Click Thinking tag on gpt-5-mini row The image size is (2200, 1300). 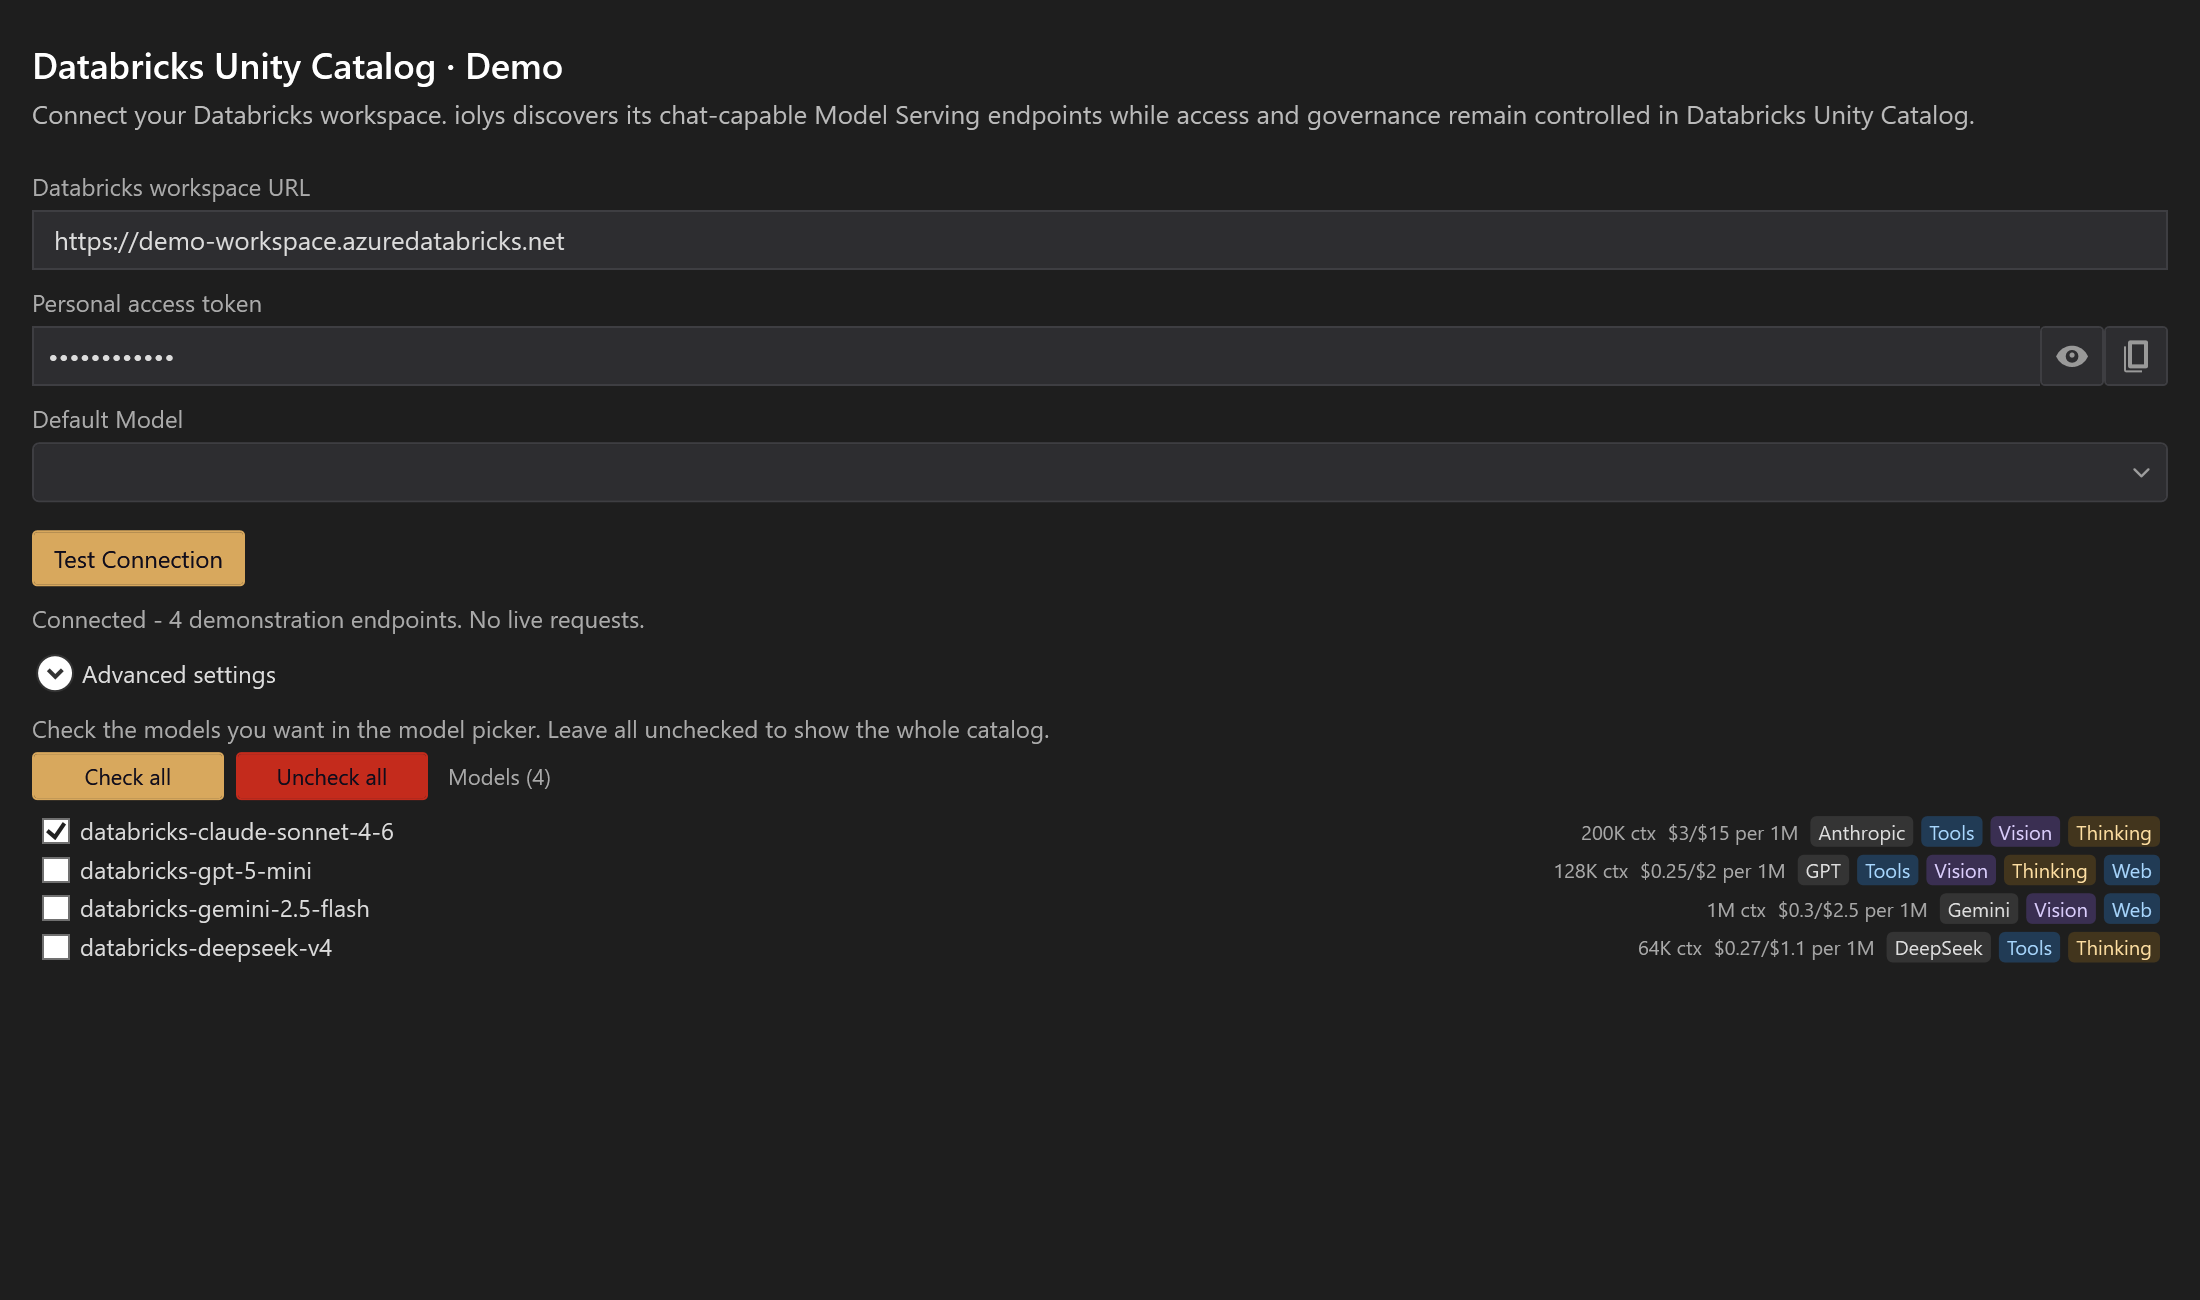coord(2049,871)
